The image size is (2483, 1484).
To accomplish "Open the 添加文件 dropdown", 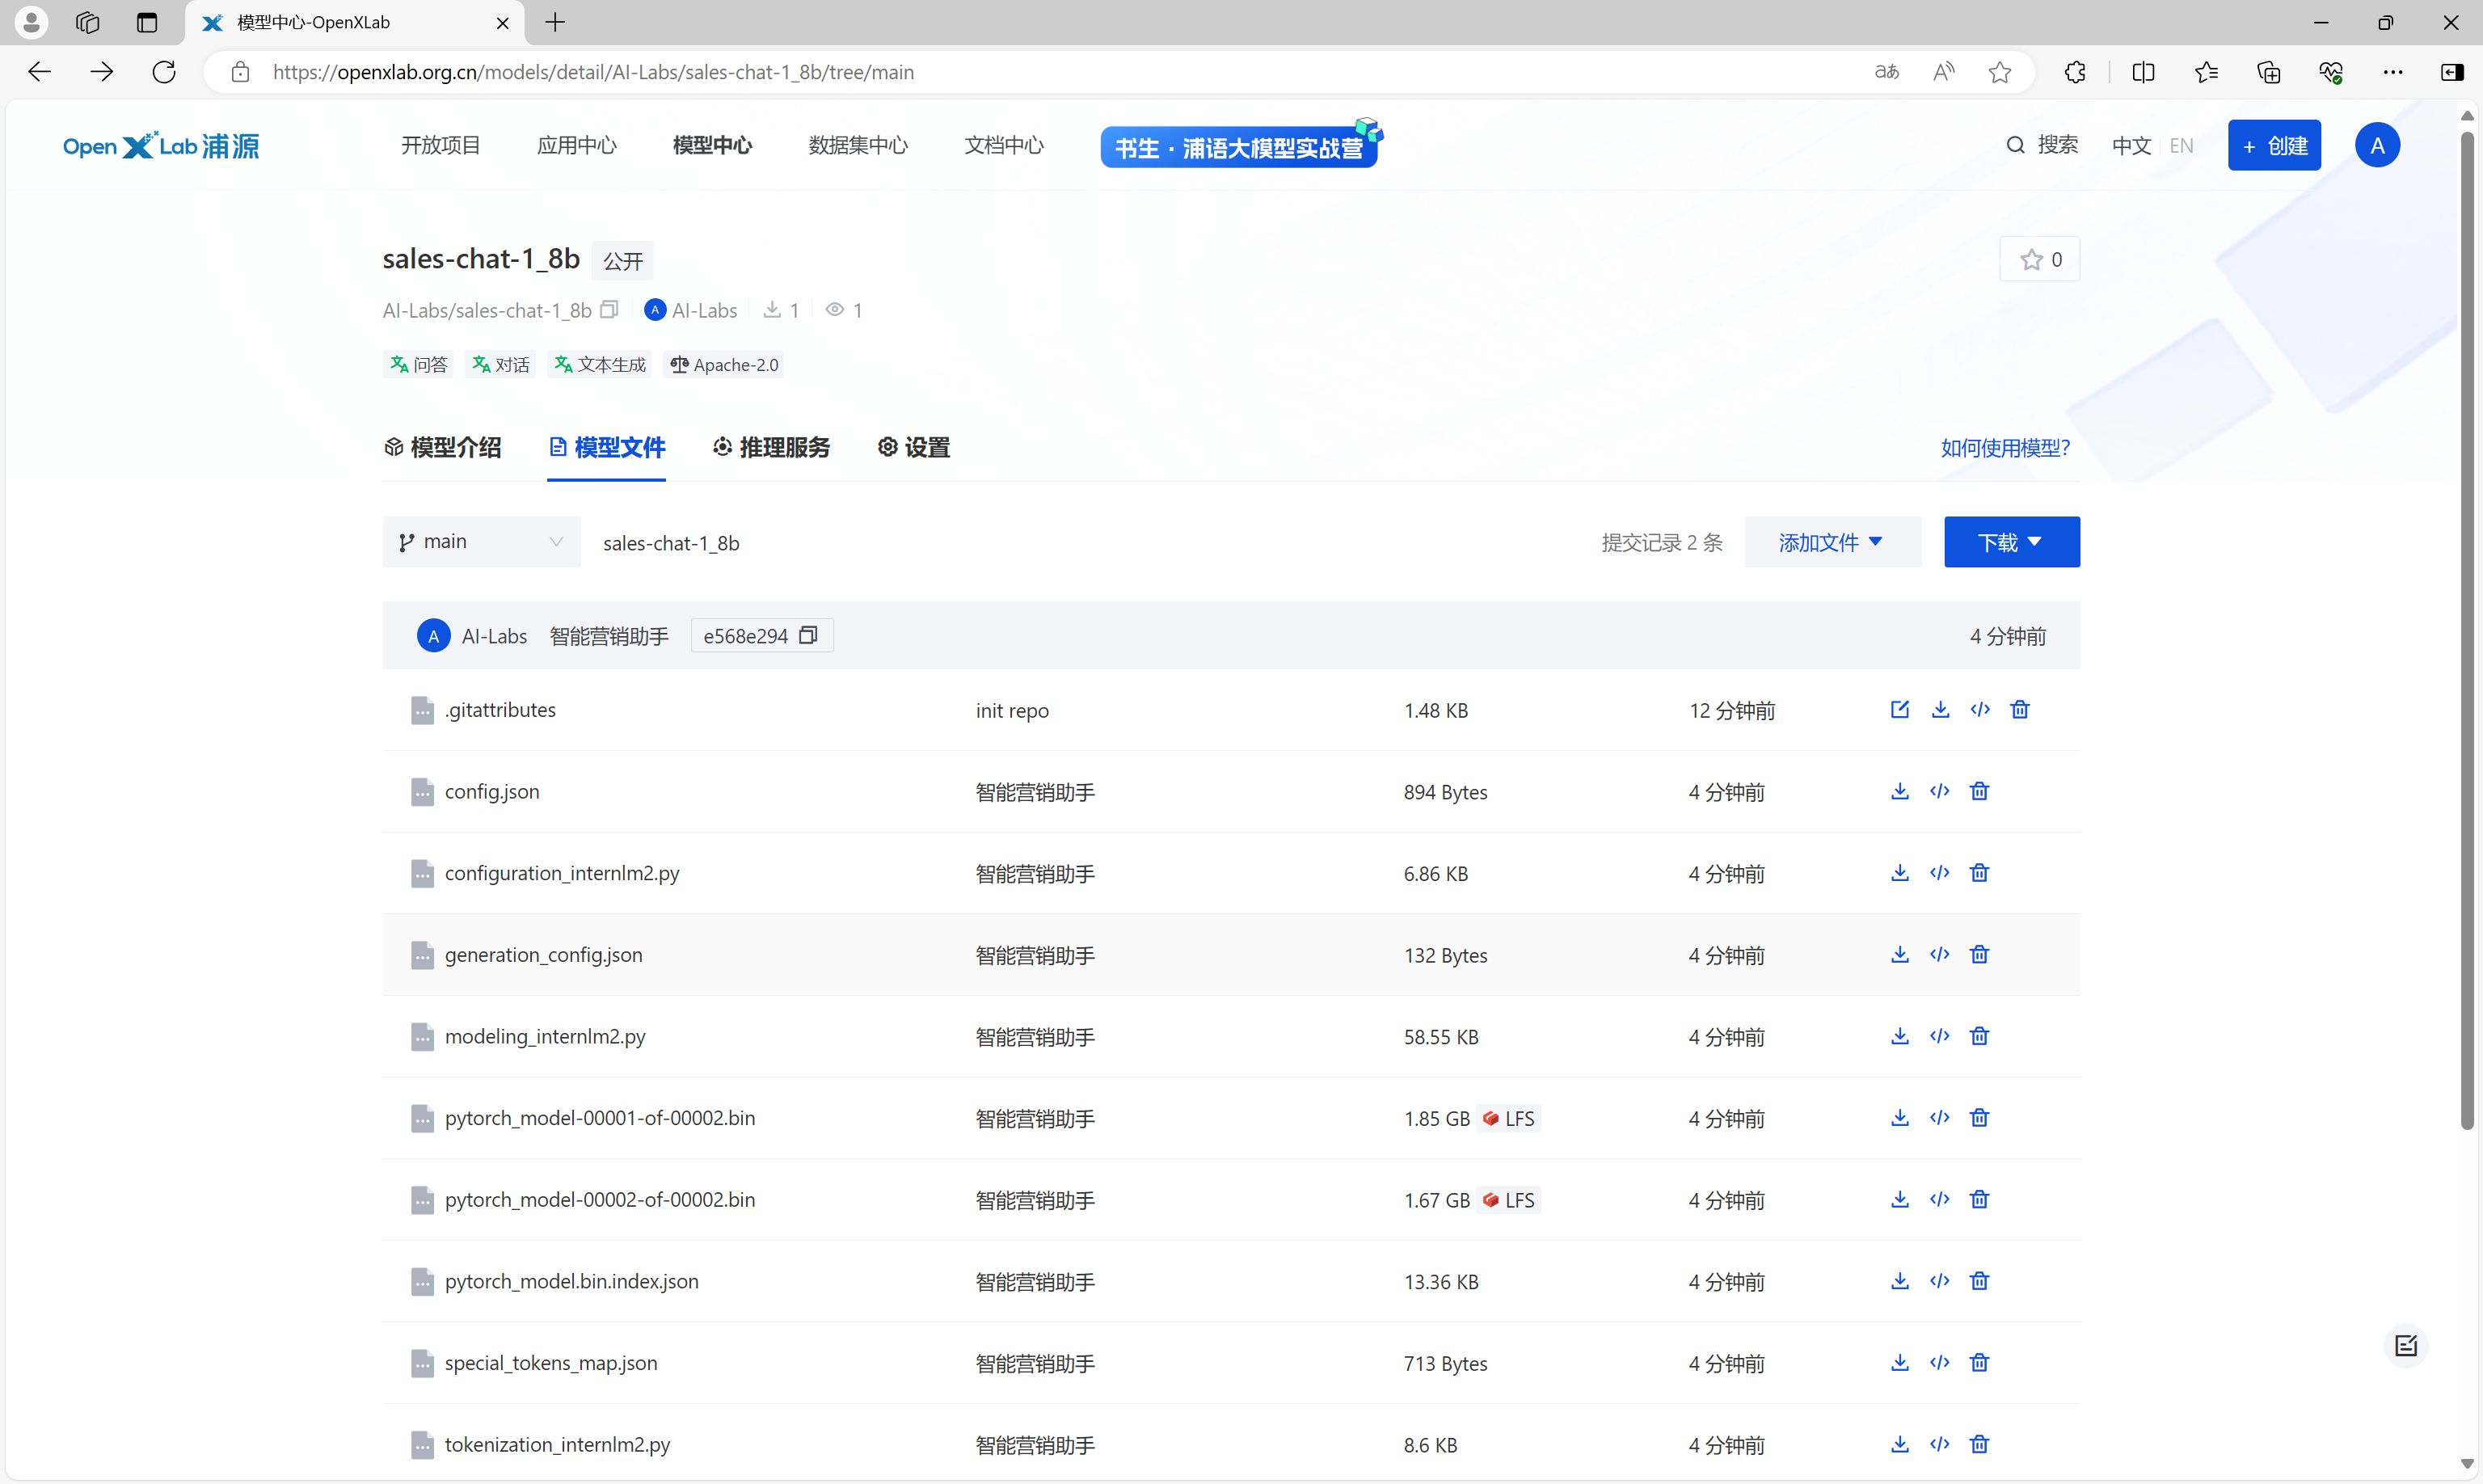I will [x=1832, y=542].
